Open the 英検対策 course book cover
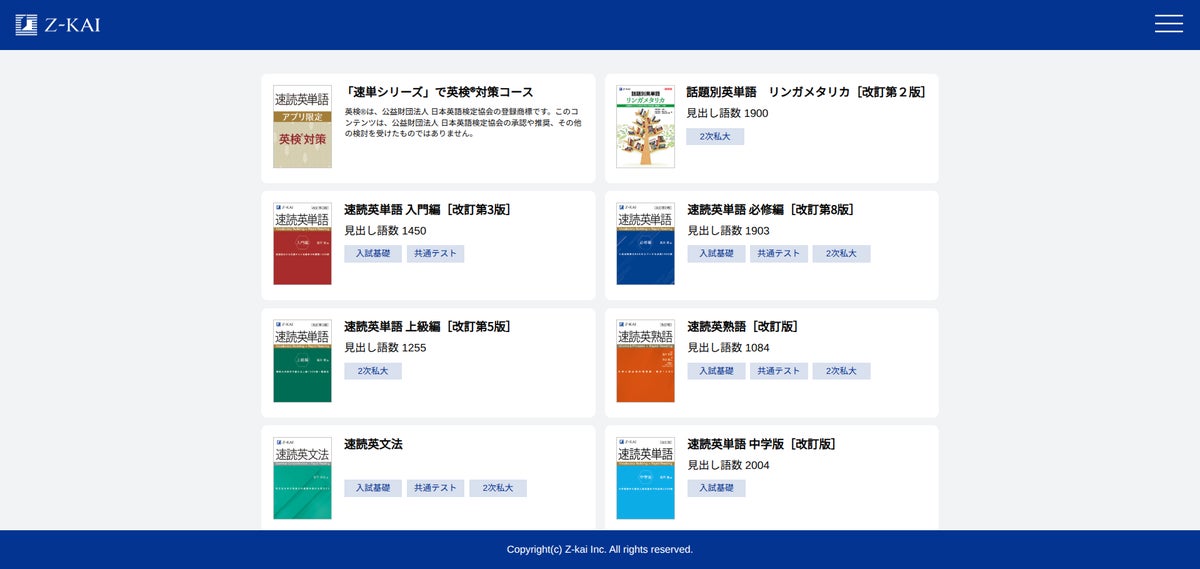The image size is (1200, 569). (302, 126)
